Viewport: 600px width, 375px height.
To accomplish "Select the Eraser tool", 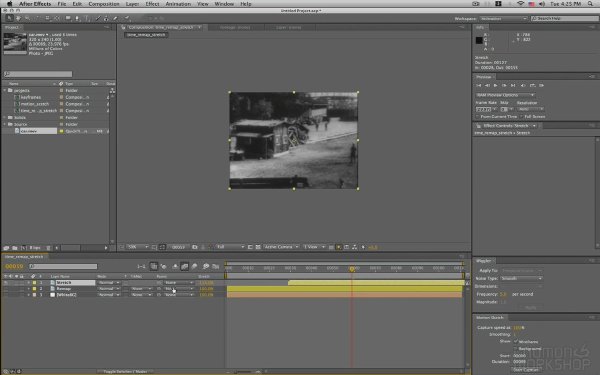I will click(116, 18).
